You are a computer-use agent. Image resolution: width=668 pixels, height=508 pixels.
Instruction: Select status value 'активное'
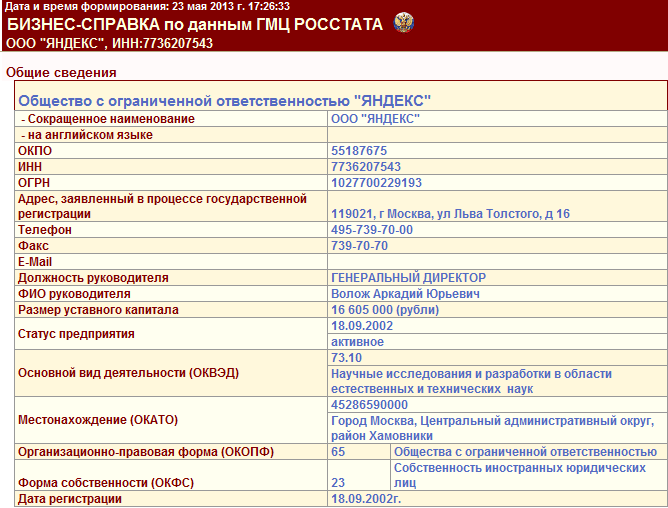pos(357,342)
